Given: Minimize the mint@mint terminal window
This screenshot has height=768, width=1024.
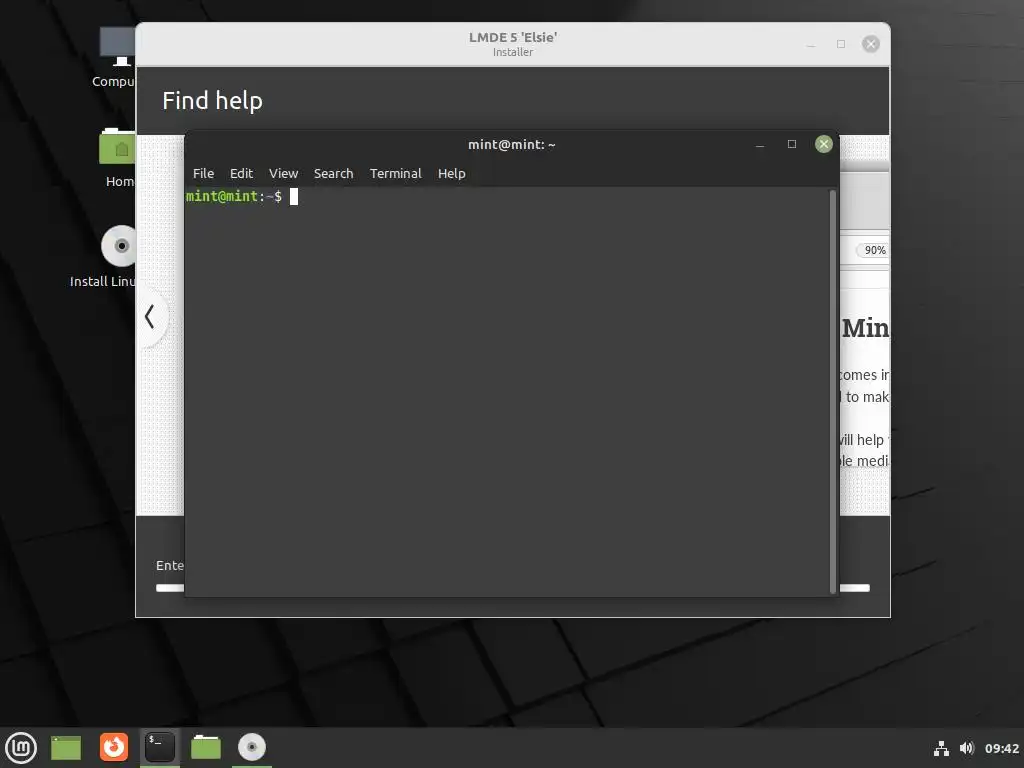Looking at the screenshot, I should (x=760, y=144).
